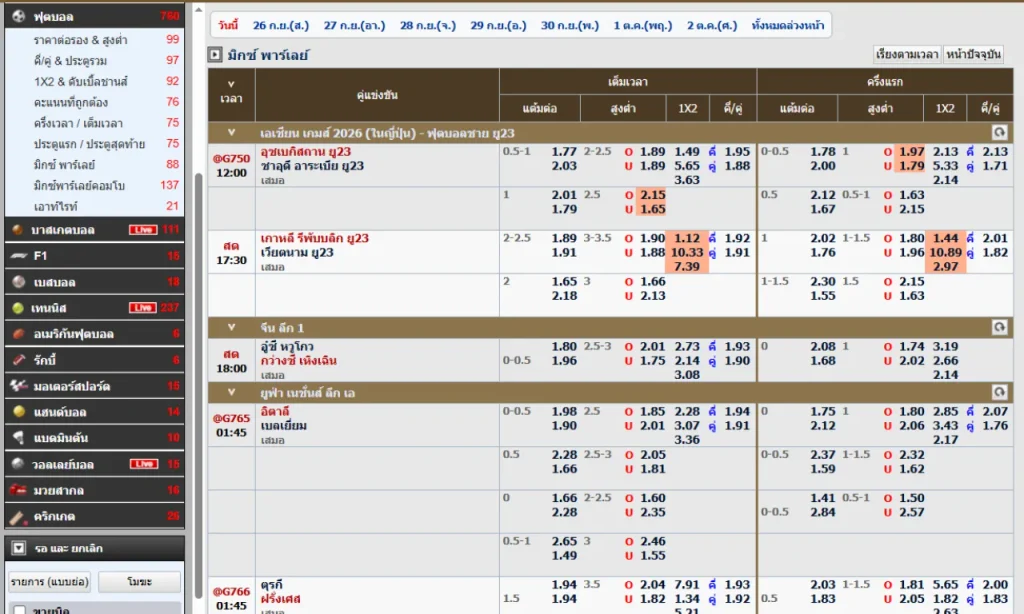Click the handball icon beside แฮนด์บอล
Viewport: 1024px width, 614px height.
pyautogui.click(x=18, y=412)
